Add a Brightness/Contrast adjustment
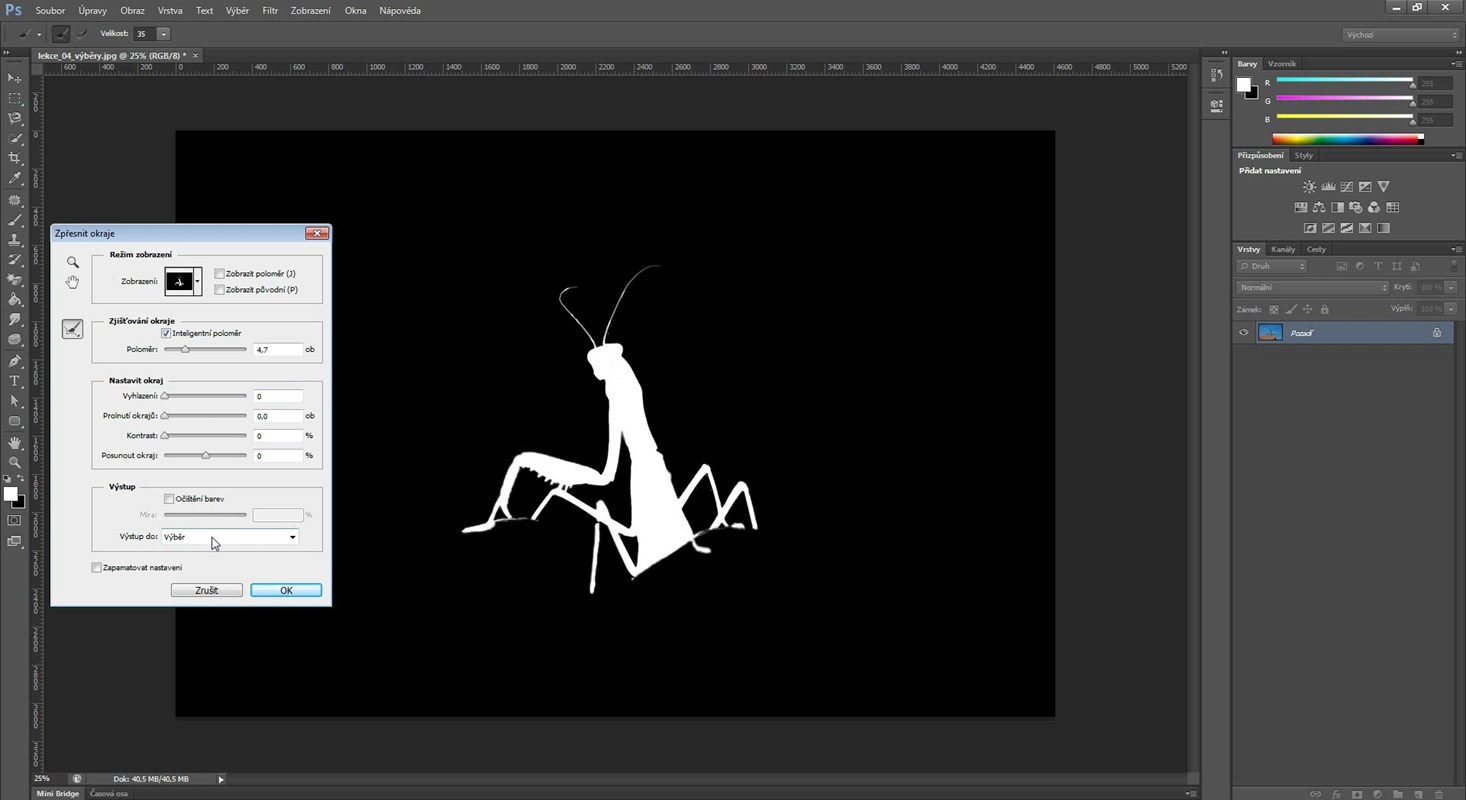Viewport: 1466px width, 800px height. pos(1309,187)
